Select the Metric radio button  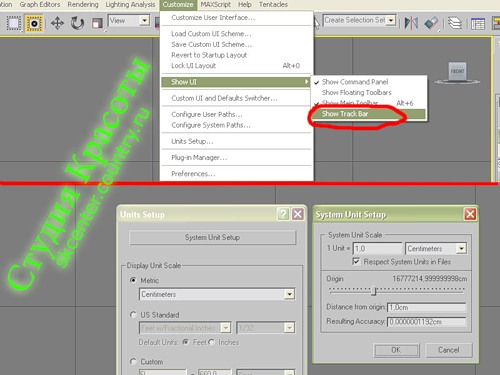pos(133,280)
